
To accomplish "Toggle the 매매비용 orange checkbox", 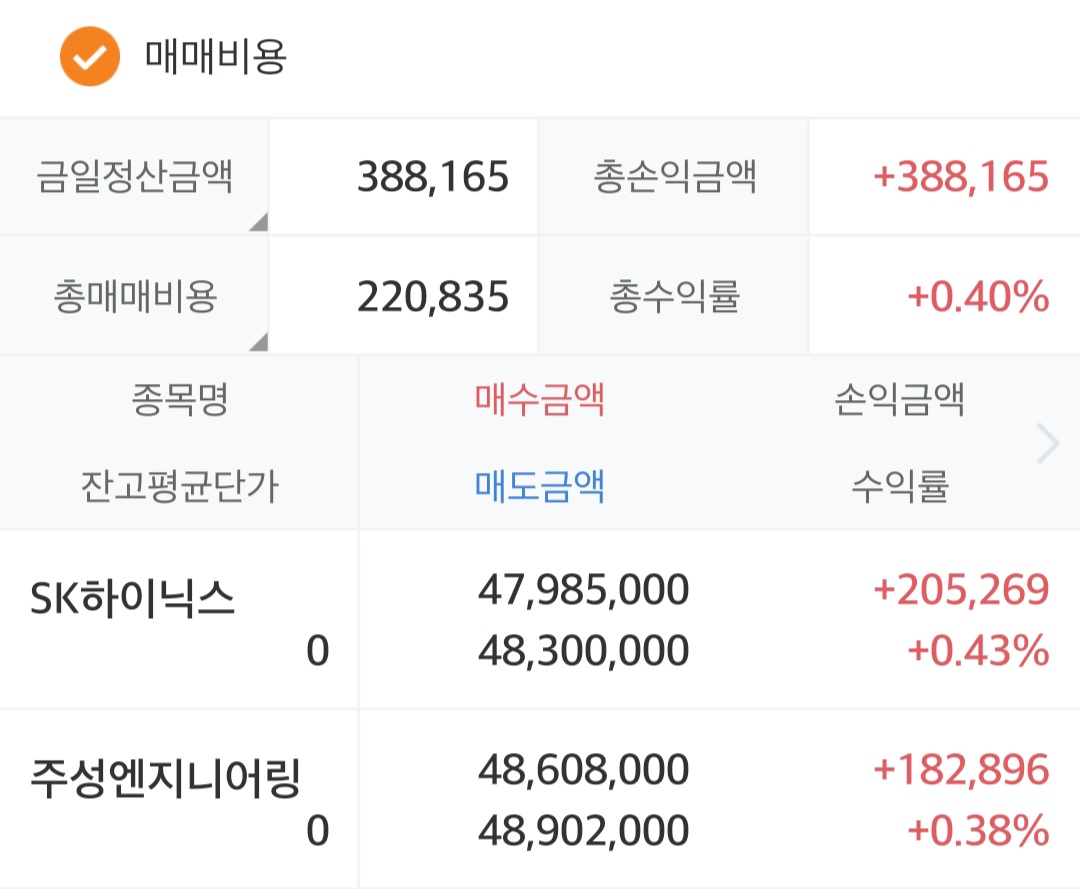I will point(90,56).
